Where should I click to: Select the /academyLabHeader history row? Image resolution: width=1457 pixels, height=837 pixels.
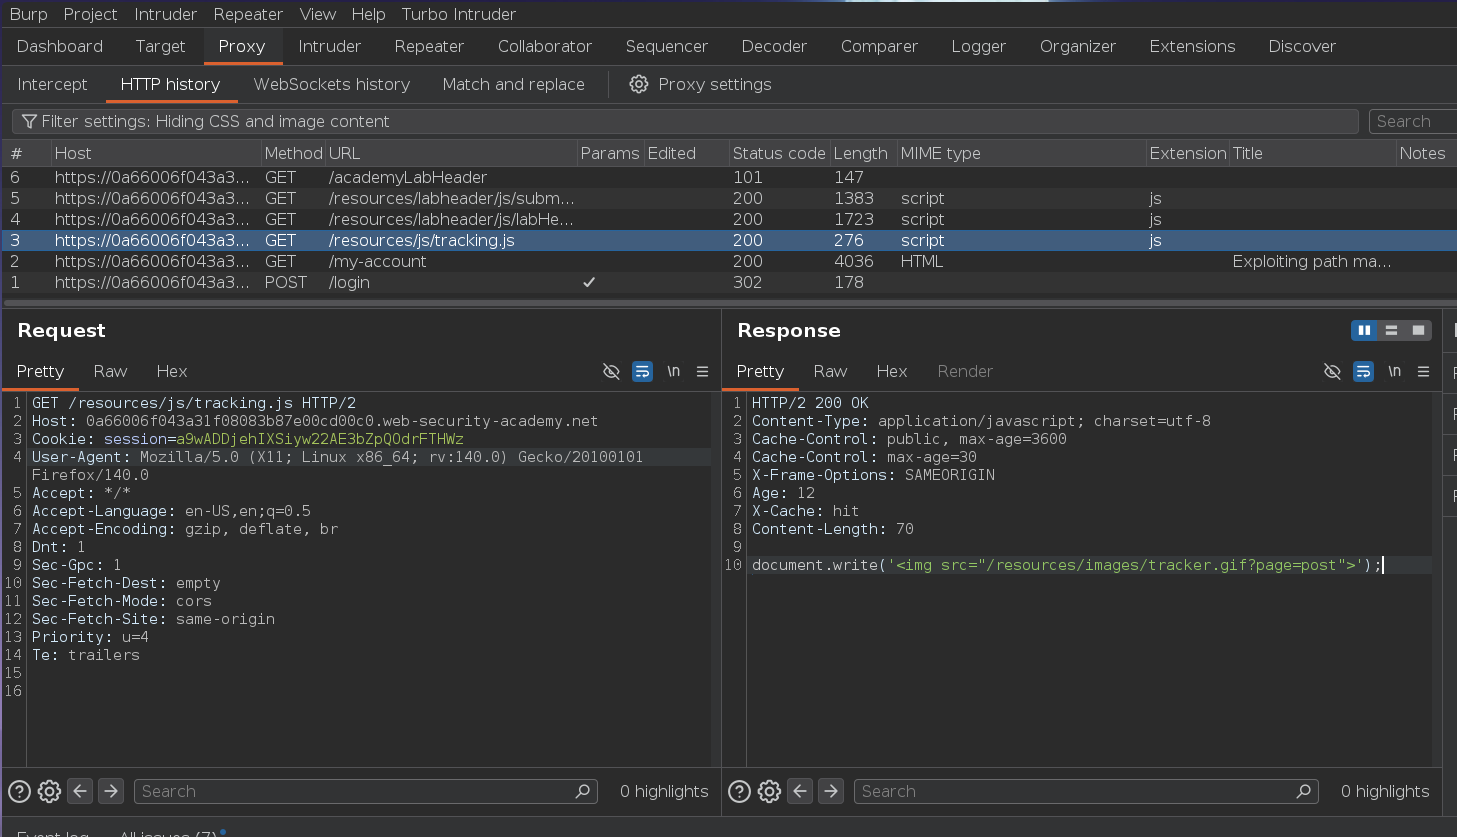(728, 177)
